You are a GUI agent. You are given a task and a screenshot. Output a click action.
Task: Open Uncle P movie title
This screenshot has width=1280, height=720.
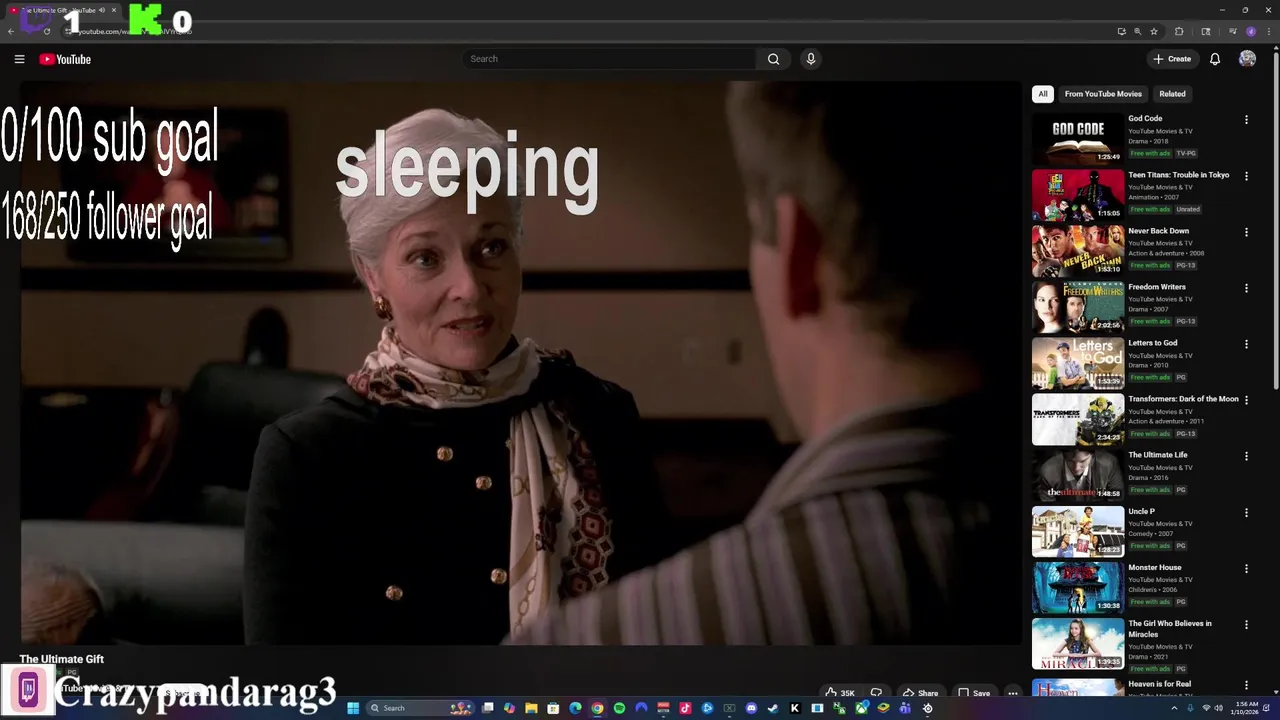click(x=1141, y=511)
